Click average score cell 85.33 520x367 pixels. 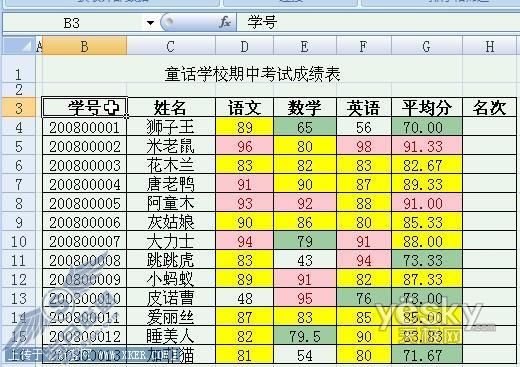coord(427,222)
